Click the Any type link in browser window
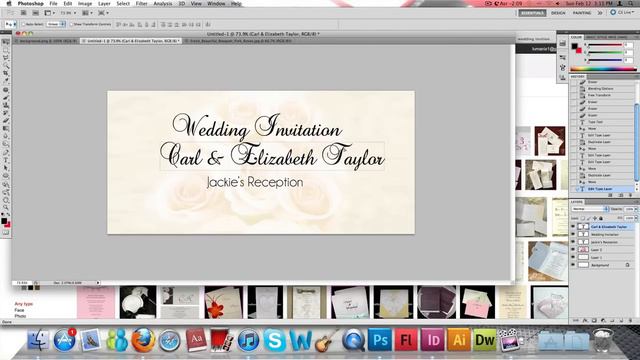Image resolution: width=640 pixels, height=360 pixels. (24, 304)
